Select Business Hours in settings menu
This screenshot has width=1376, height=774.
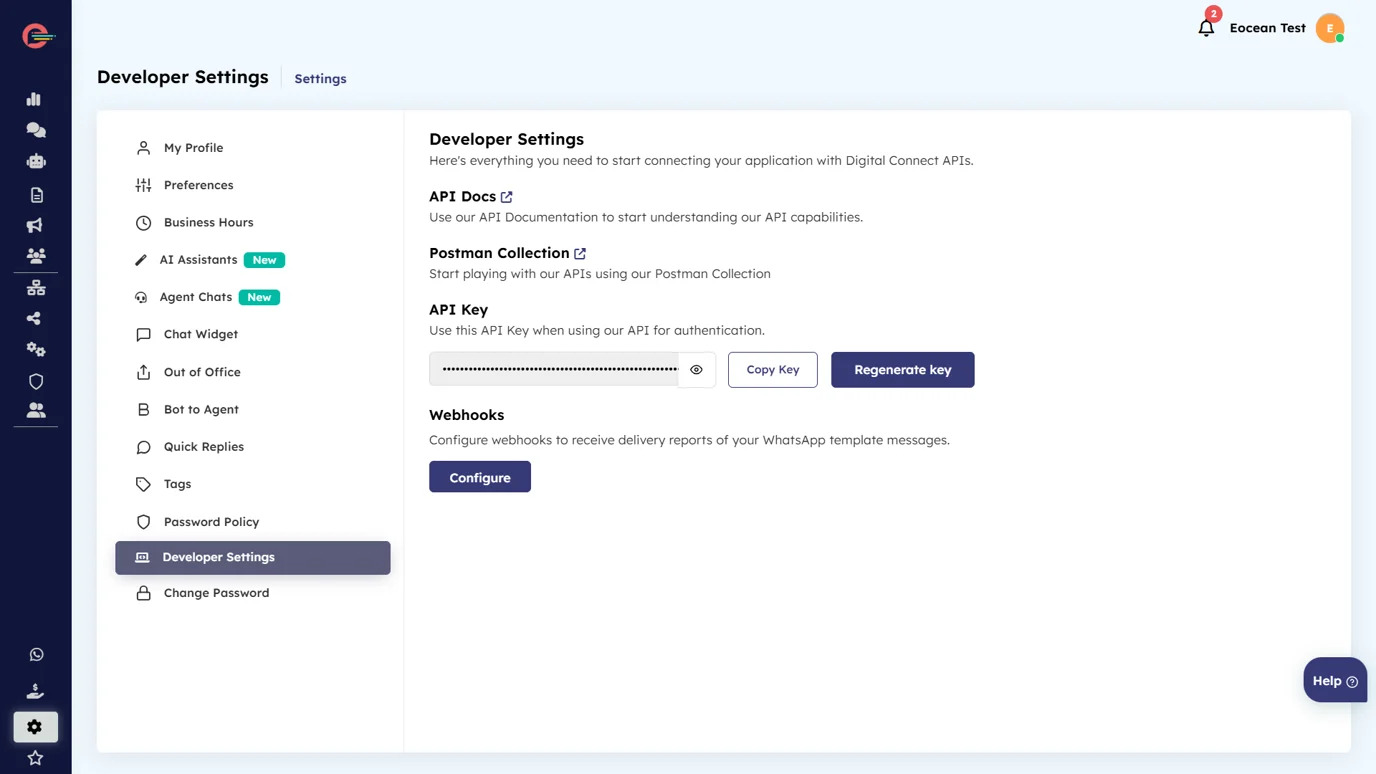coord(208,222)
